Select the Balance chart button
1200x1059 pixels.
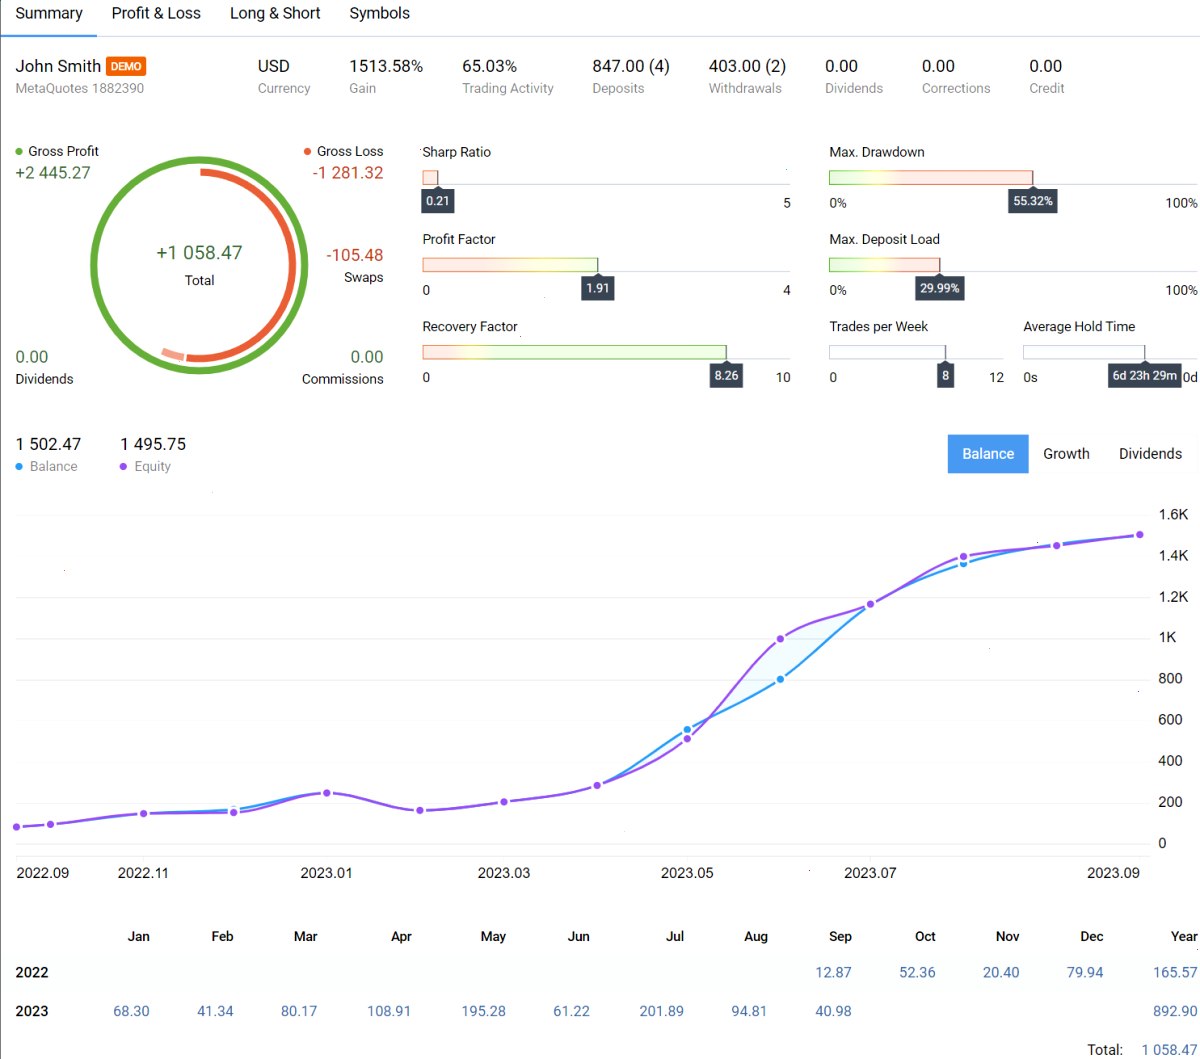[988, 454]
